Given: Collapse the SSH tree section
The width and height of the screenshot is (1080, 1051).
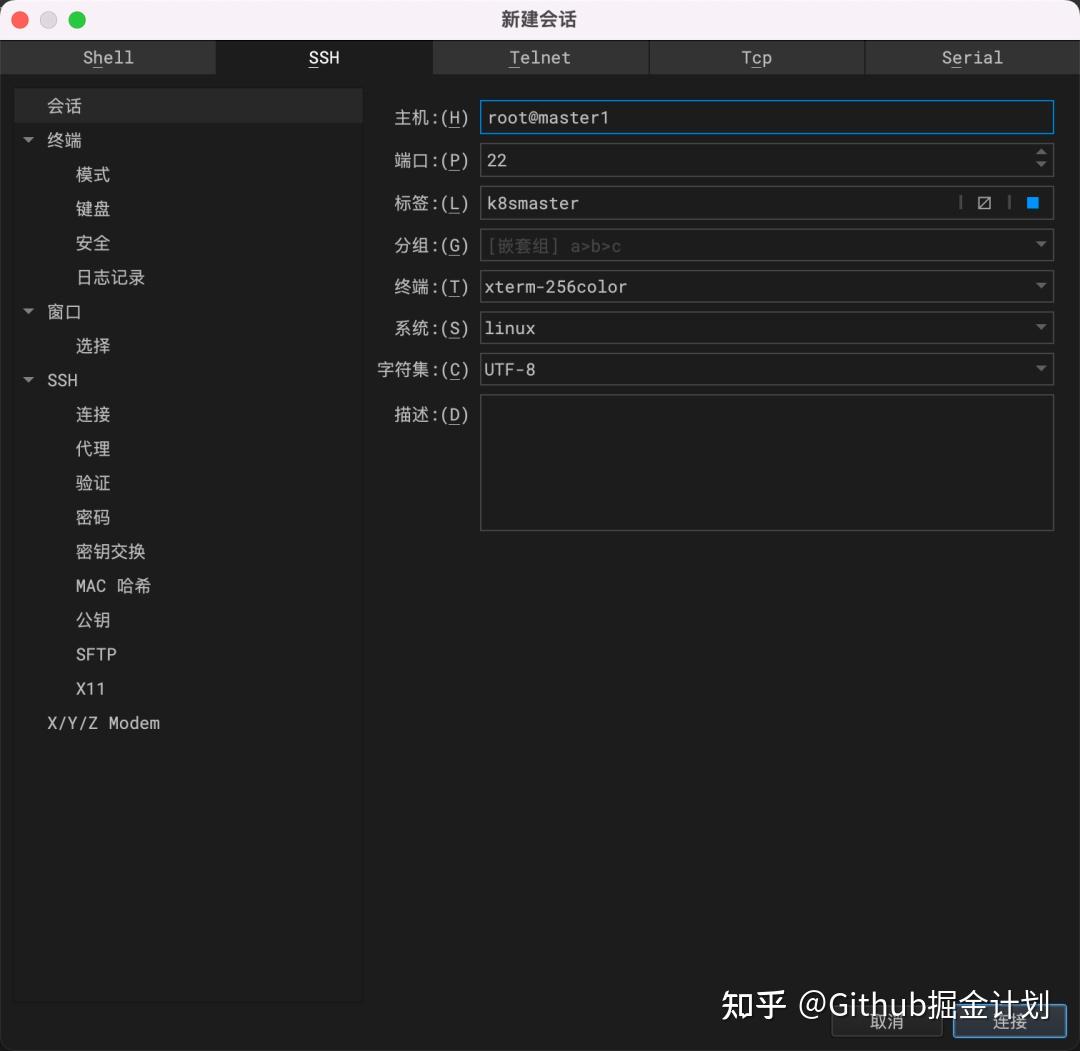Looking at the screenshot, I should coord(28,379).
